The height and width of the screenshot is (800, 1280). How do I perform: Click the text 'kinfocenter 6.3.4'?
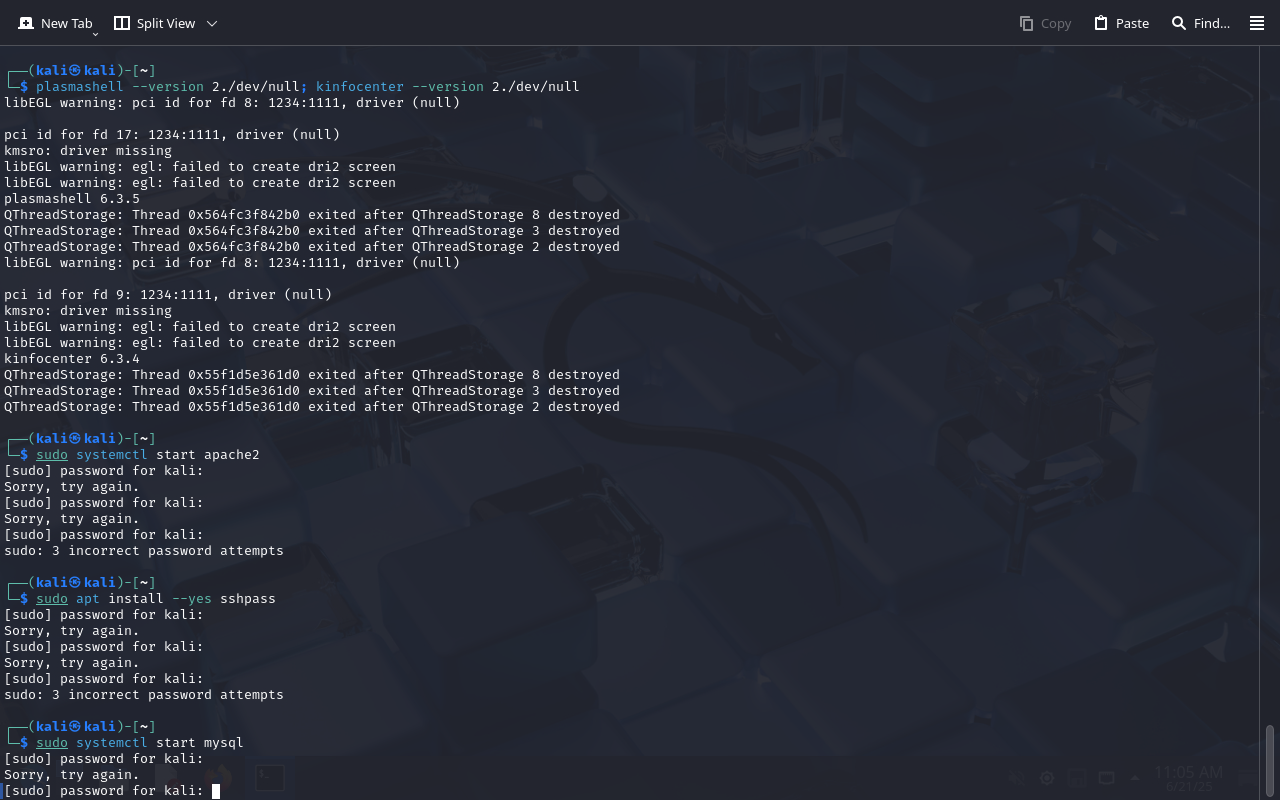[x=72, y=358]
